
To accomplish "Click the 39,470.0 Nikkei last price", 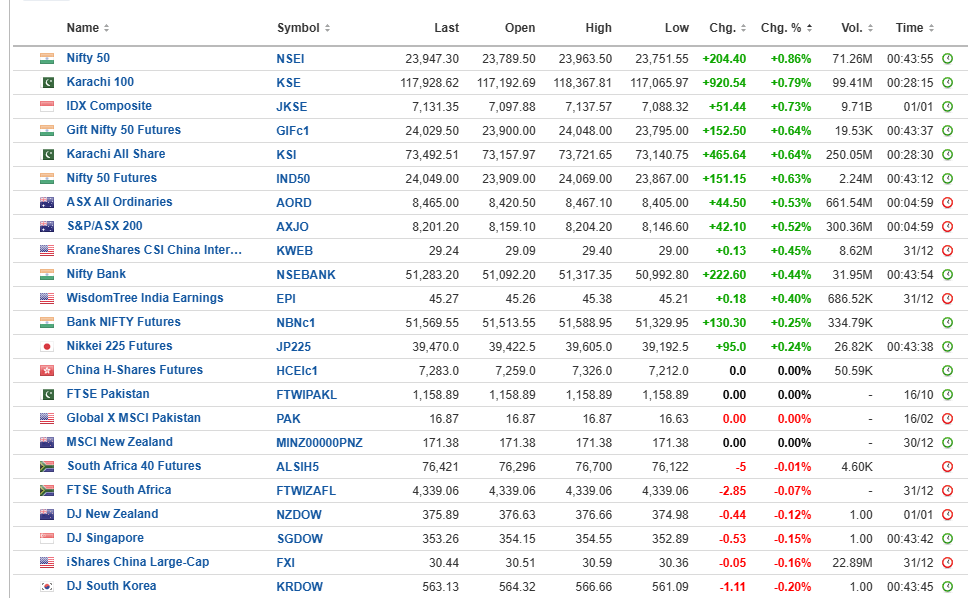I will pos(435,347).
